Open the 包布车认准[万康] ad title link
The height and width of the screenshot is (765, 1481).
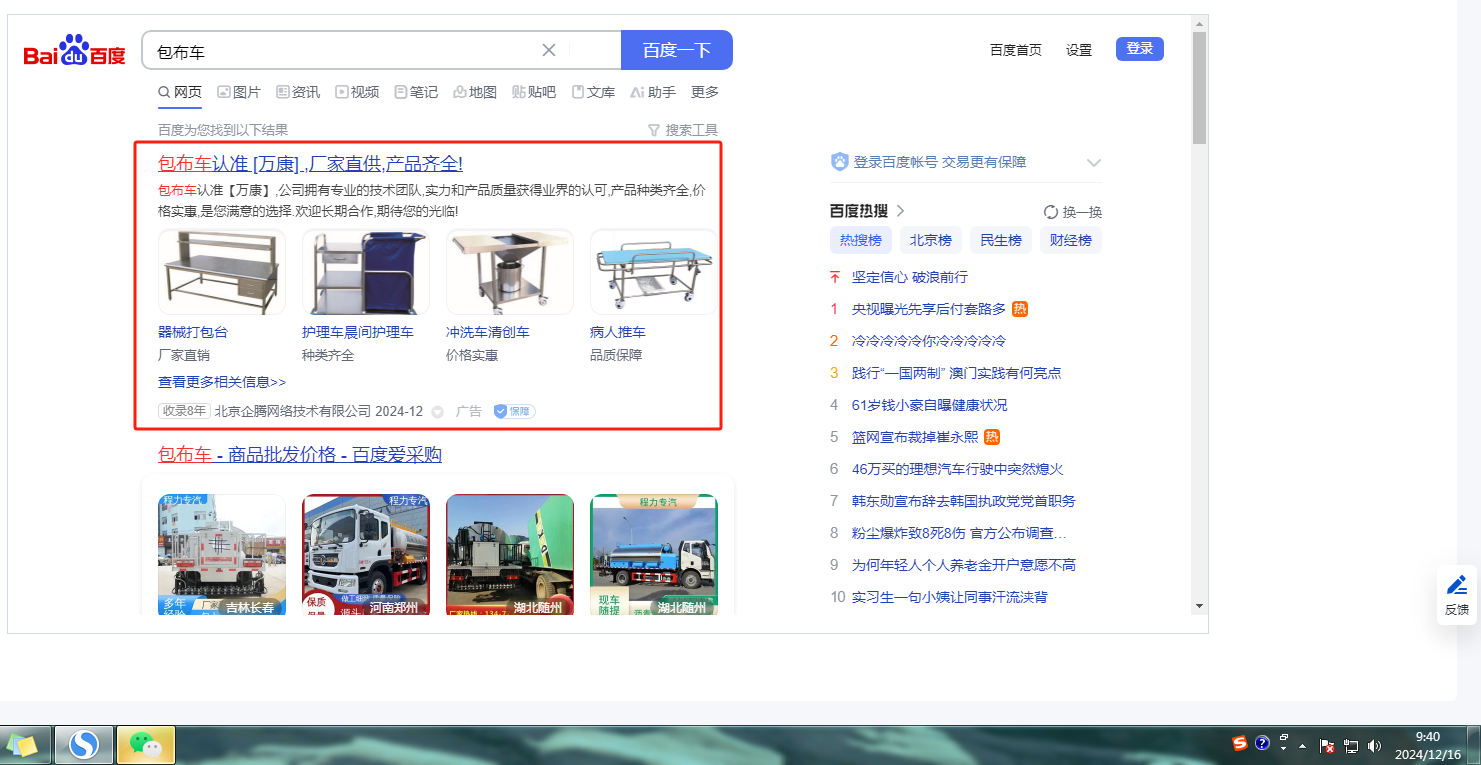pyautogui.click(x=310, y=164)
